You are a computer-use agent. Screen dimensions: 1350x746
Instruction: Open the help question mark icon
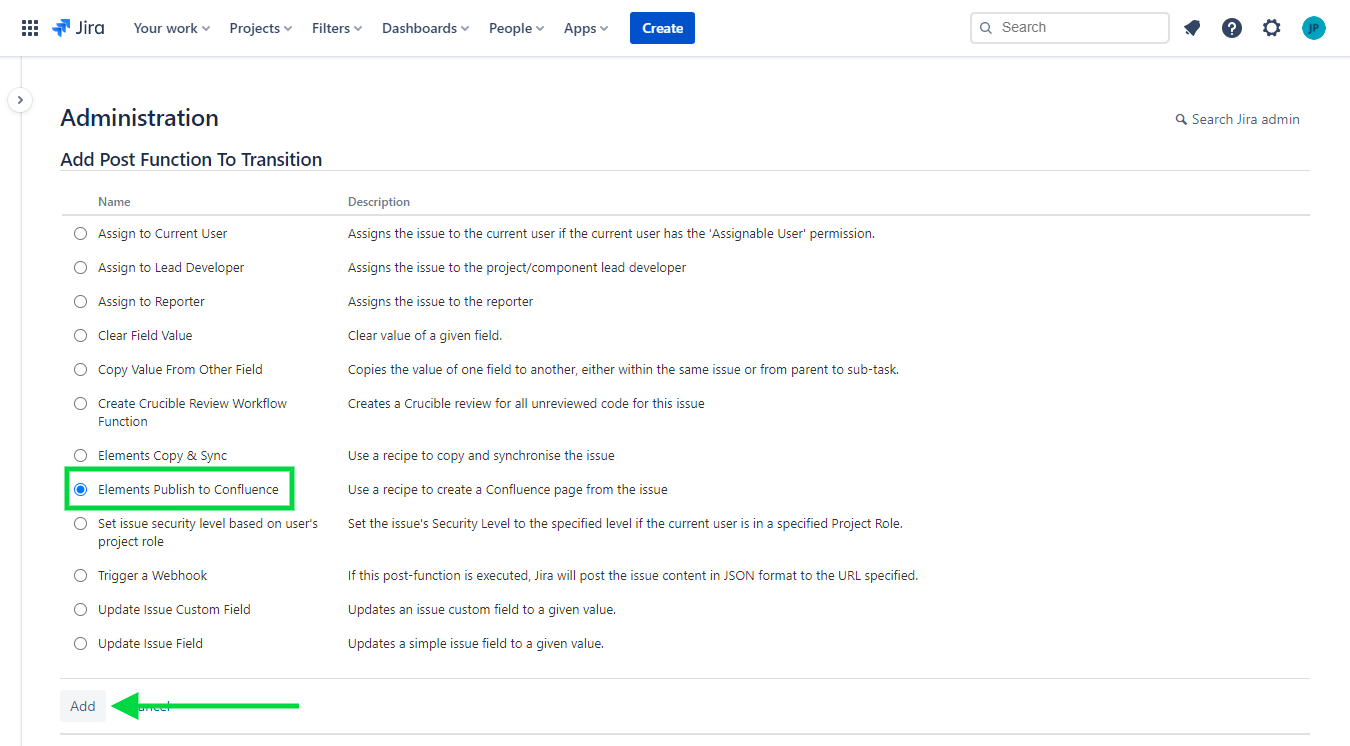1232,28
